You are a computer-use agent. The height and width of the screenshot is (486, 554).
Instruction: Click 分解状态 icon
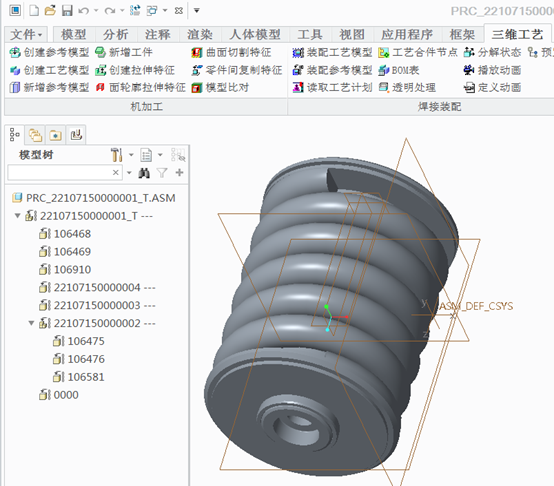tap(469, 53)
